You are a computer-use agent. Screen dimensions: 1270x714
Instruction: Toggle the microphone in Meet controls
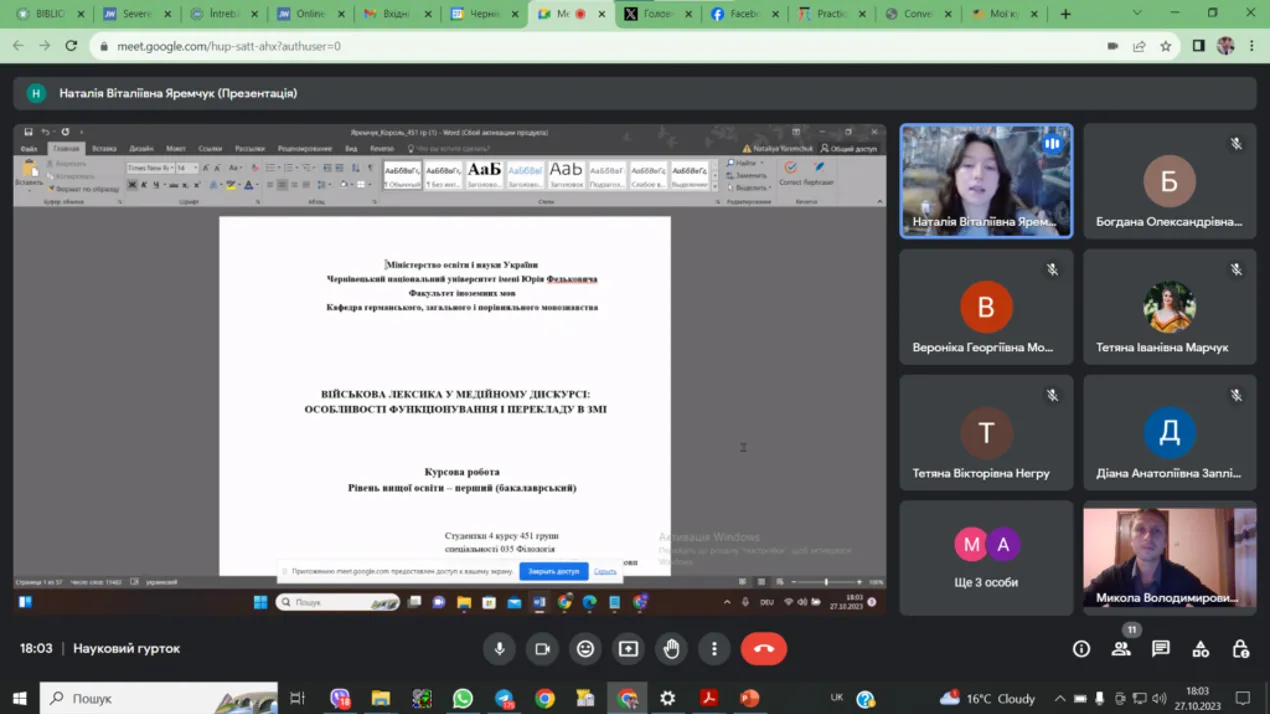coord(499,649)
